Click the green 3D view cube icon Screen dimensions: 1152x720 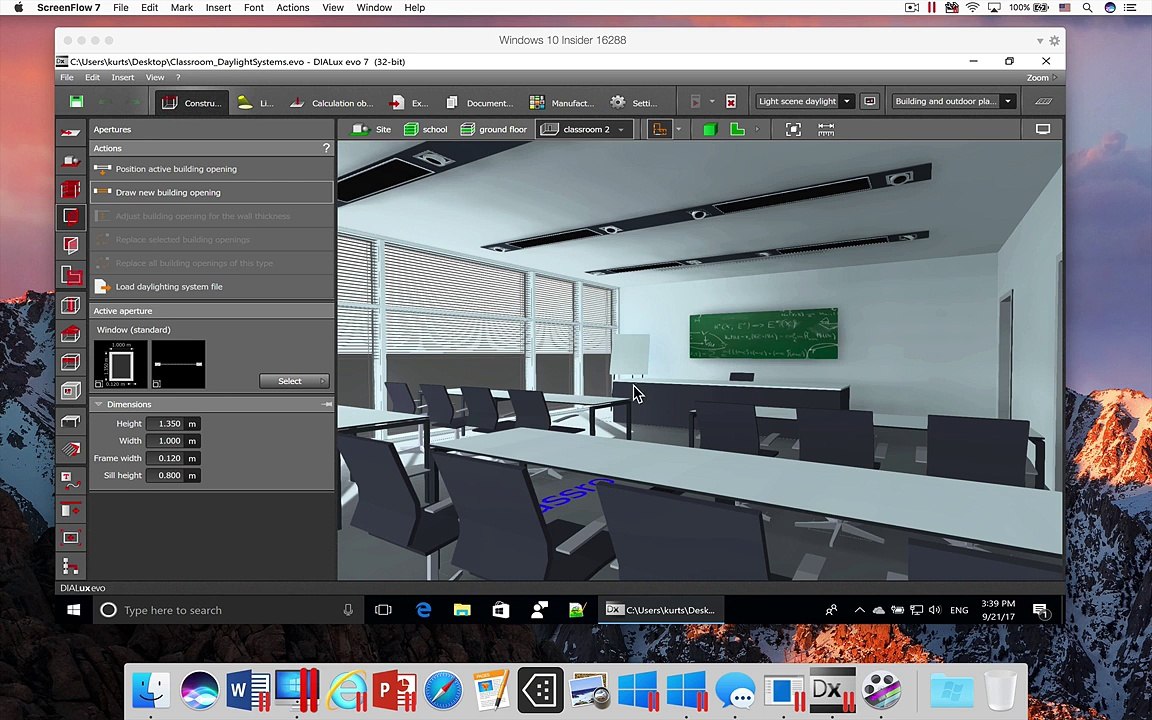[x=710, y=129]
